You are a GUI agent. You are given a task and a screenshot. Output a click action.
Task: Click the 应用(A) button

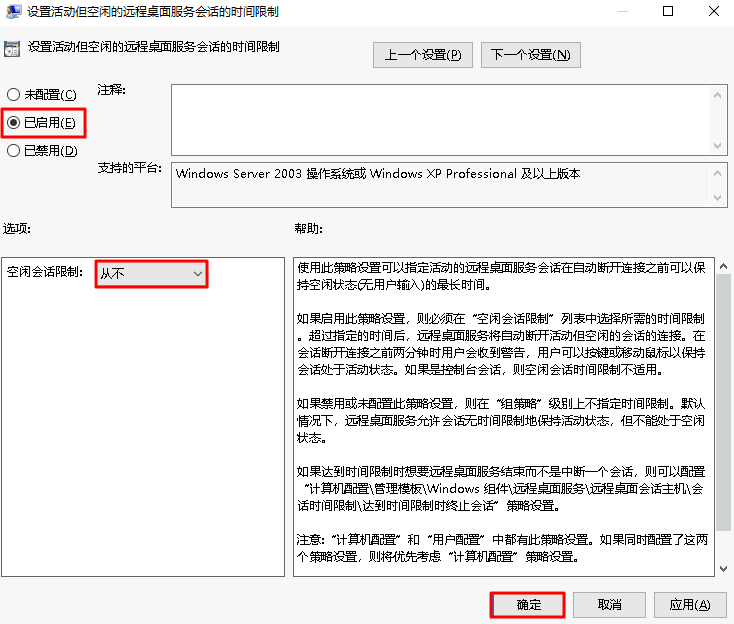pyautogui.click(x=690, y=605)
